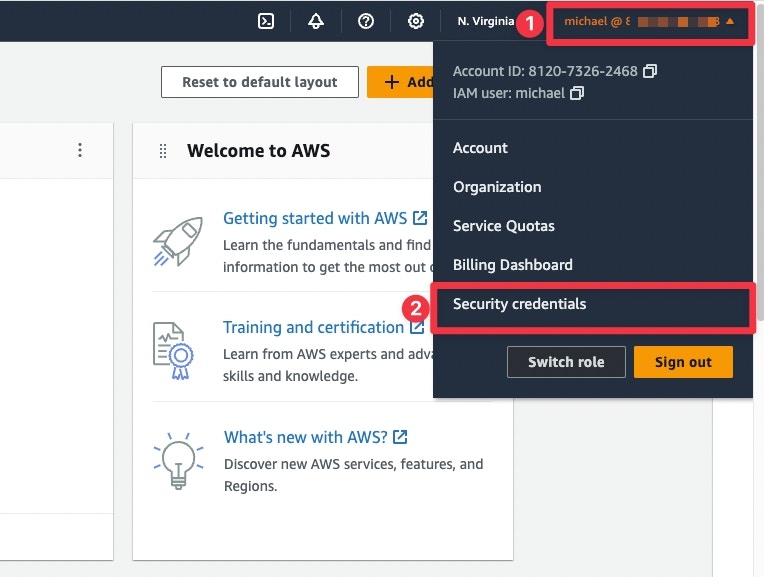The height and width of the screenshot is (577, 764).
Task: Click Reset to default layout
Action: click(260, 82)
